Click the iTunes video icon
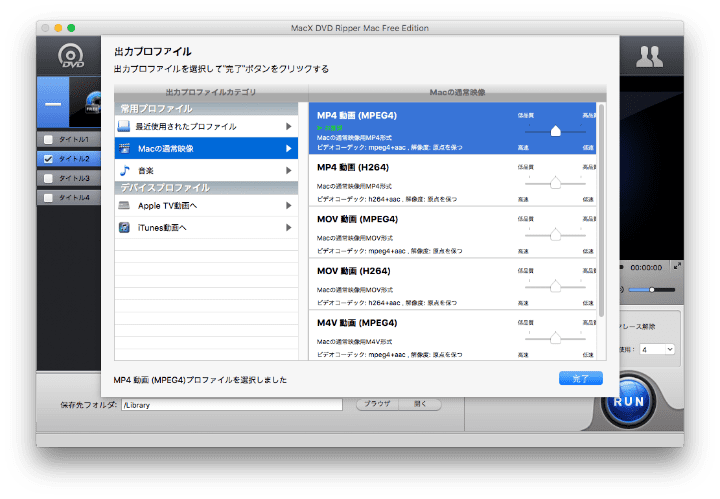Image resolution: width=720 pixels, height=499 pixels. [124, 228]
